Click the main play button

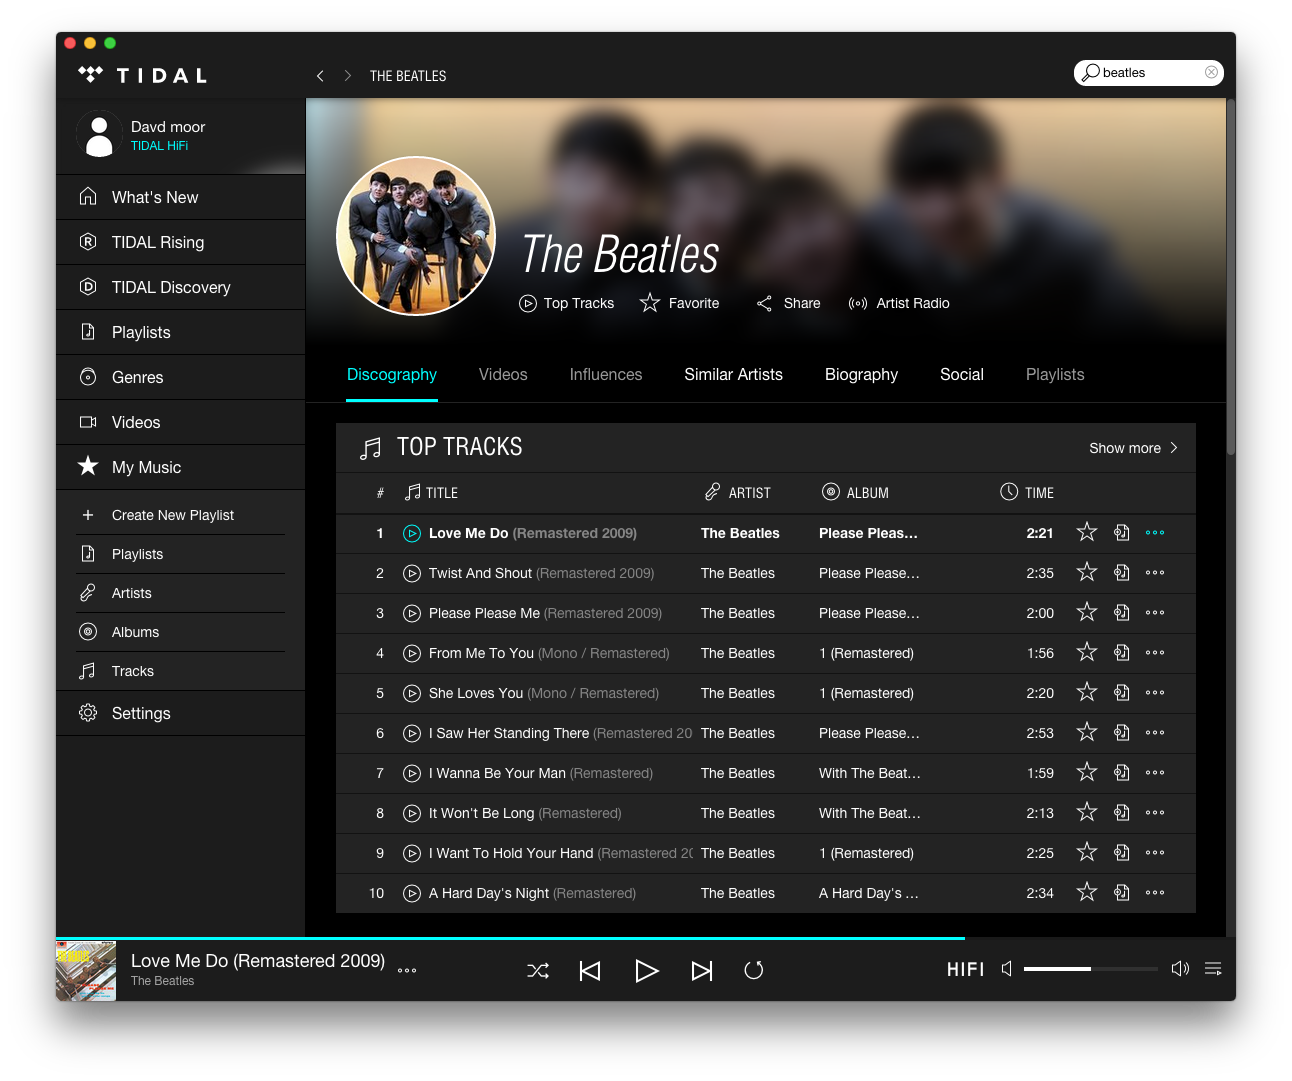click(646, 971)
